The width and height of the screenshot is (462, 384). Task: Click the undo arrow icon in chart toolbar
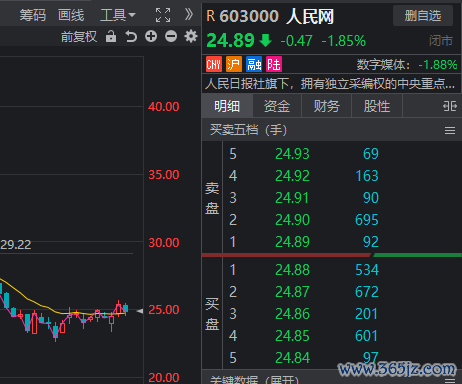pos(131,36)
